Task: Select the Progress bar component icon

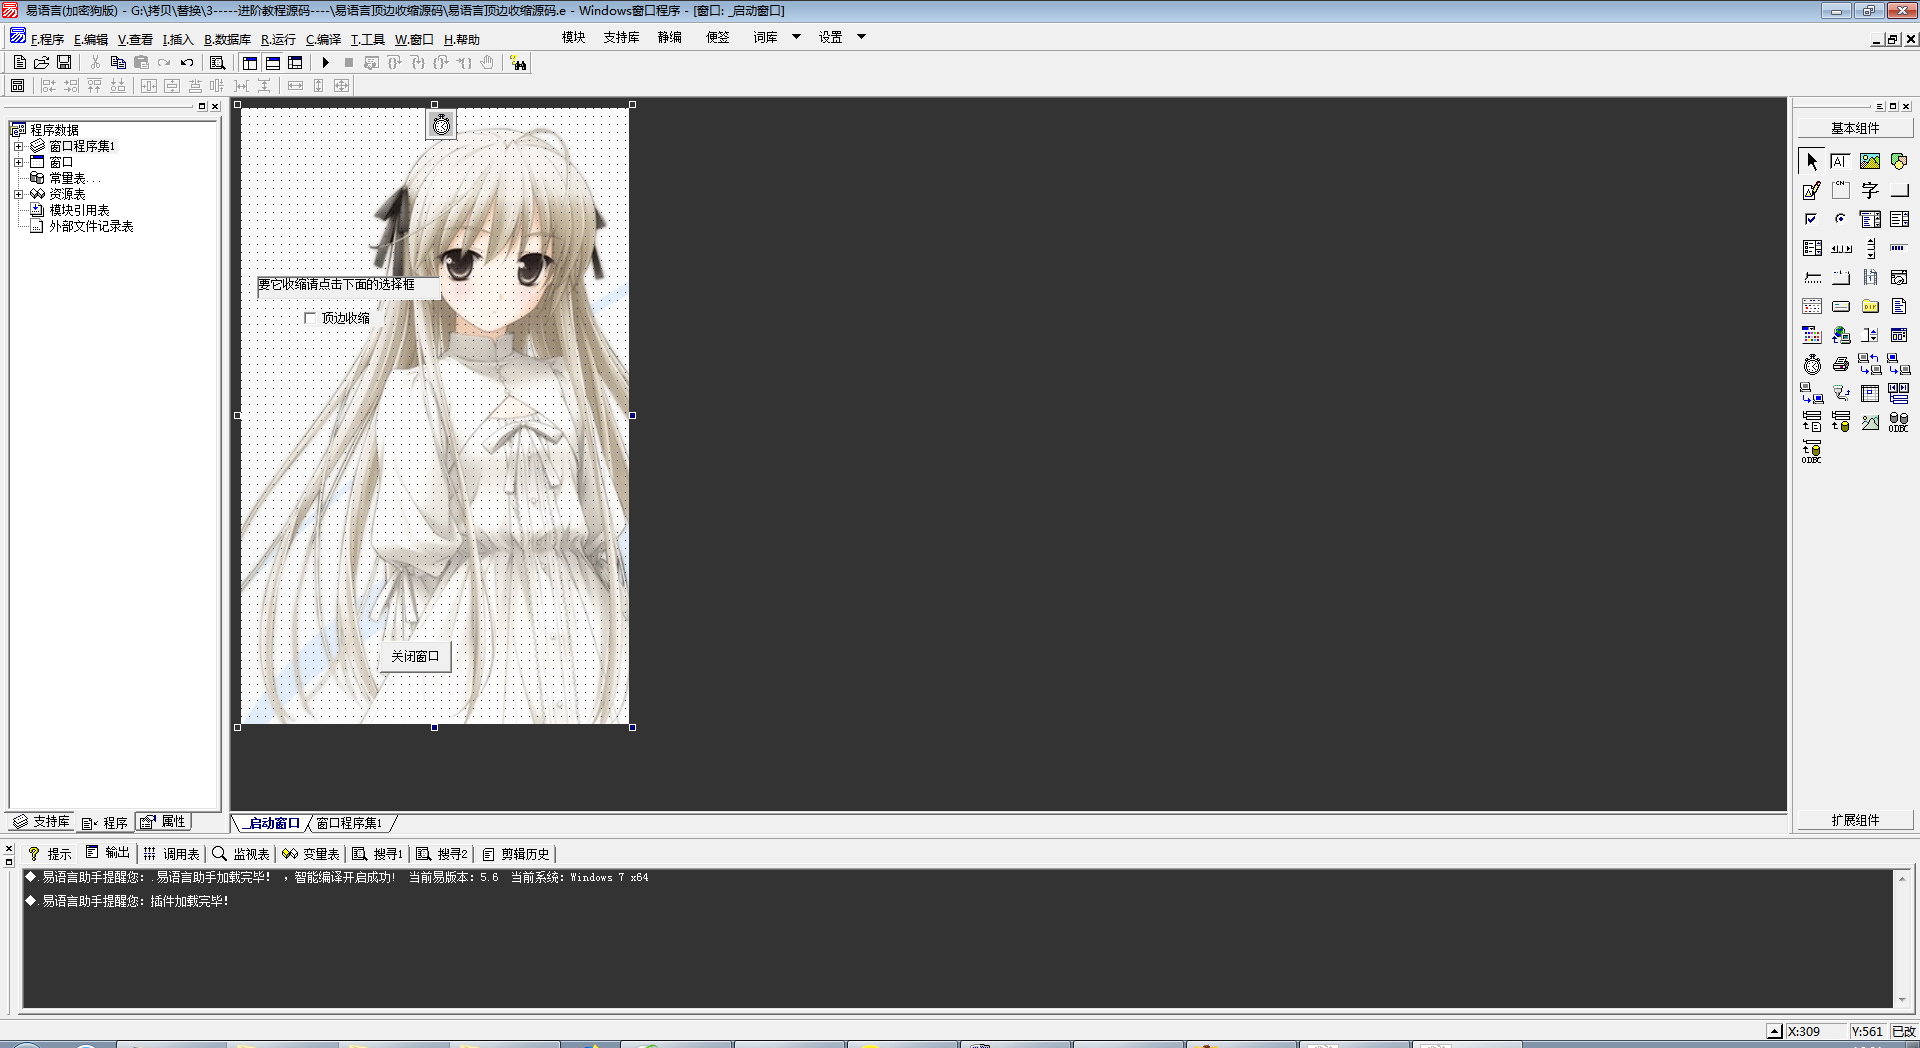Action: point(1899,248)
